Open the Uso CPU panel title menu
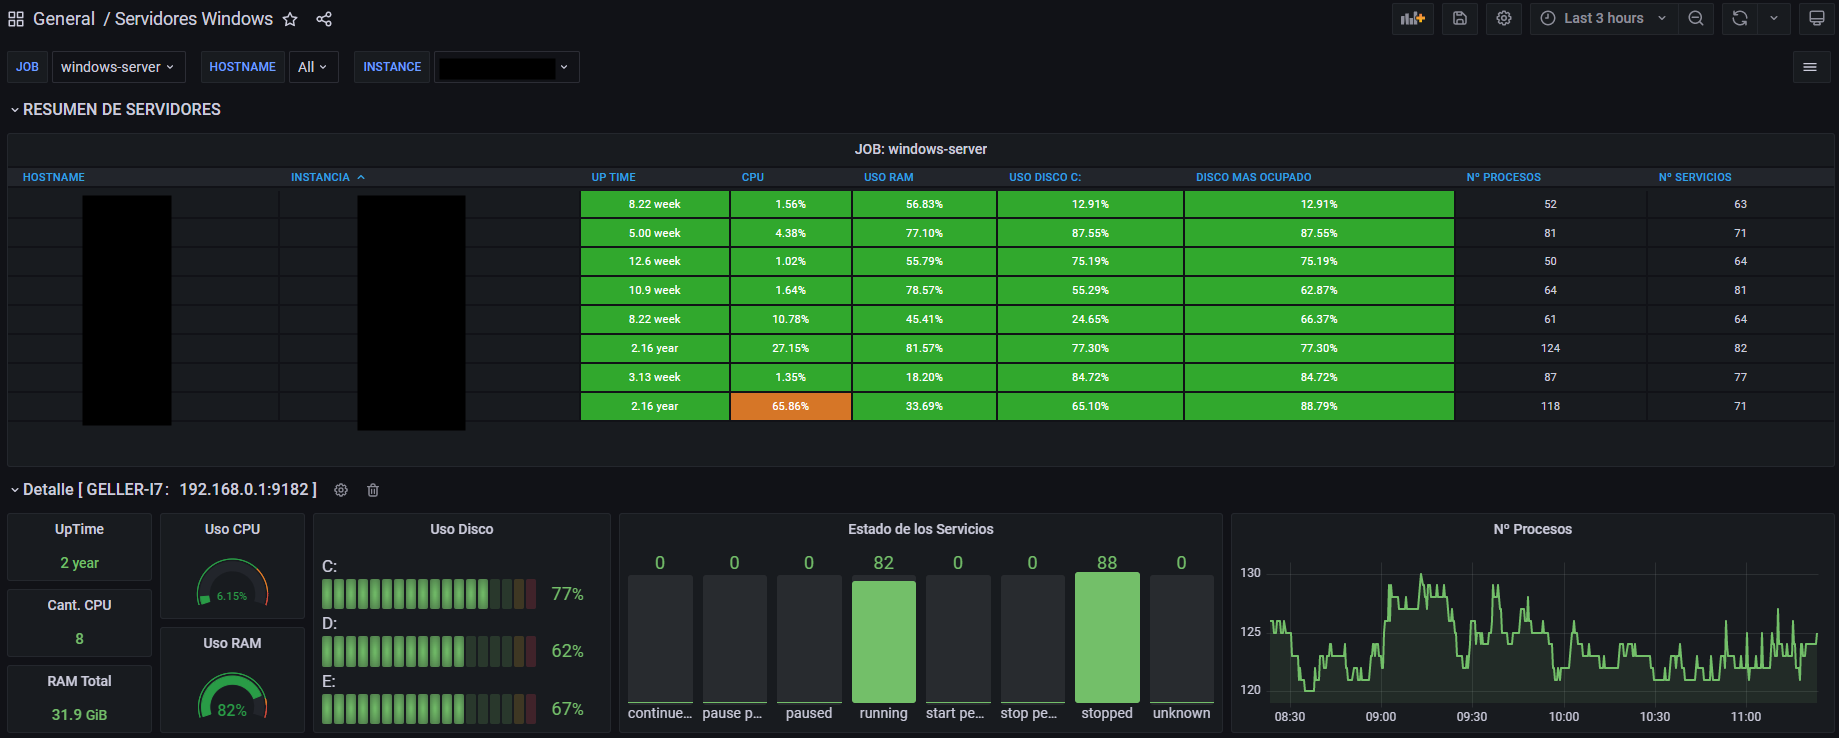Image resolution: width=1839 pixels, height=738 pixels. [x=232, y=529]
